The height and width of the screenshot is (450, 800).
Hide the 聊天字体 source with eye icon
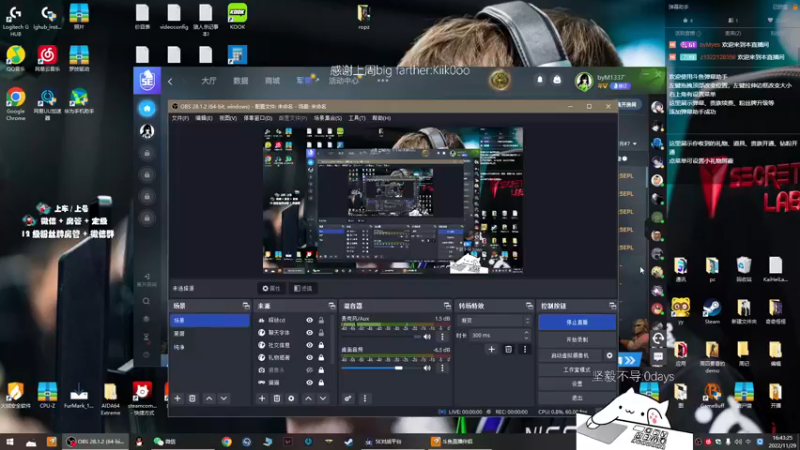pos(309,333)
